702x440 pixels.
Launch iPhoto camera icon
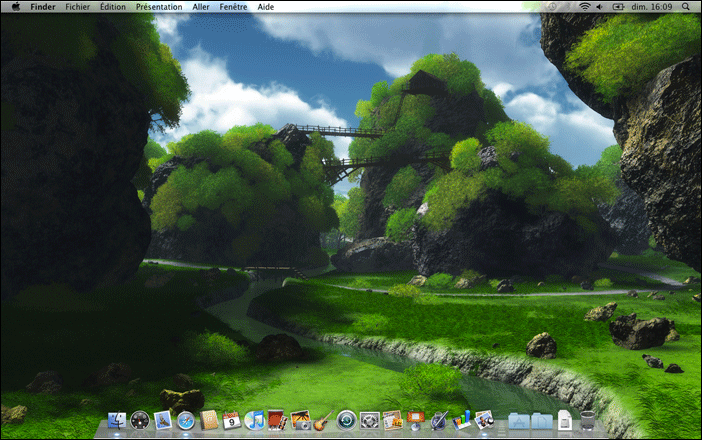[x=300, y=421]
